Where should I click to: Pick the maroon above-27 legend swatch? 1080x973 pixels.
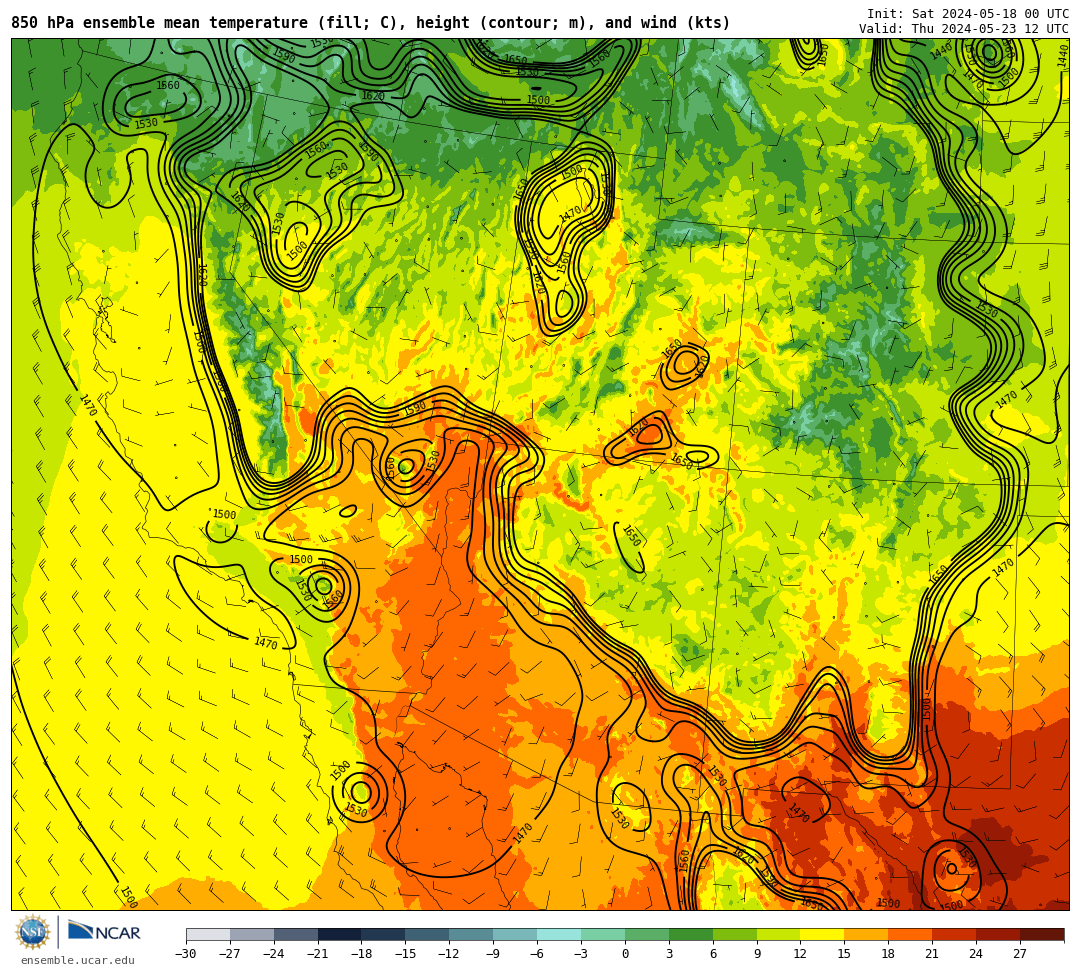(1042, 934)
